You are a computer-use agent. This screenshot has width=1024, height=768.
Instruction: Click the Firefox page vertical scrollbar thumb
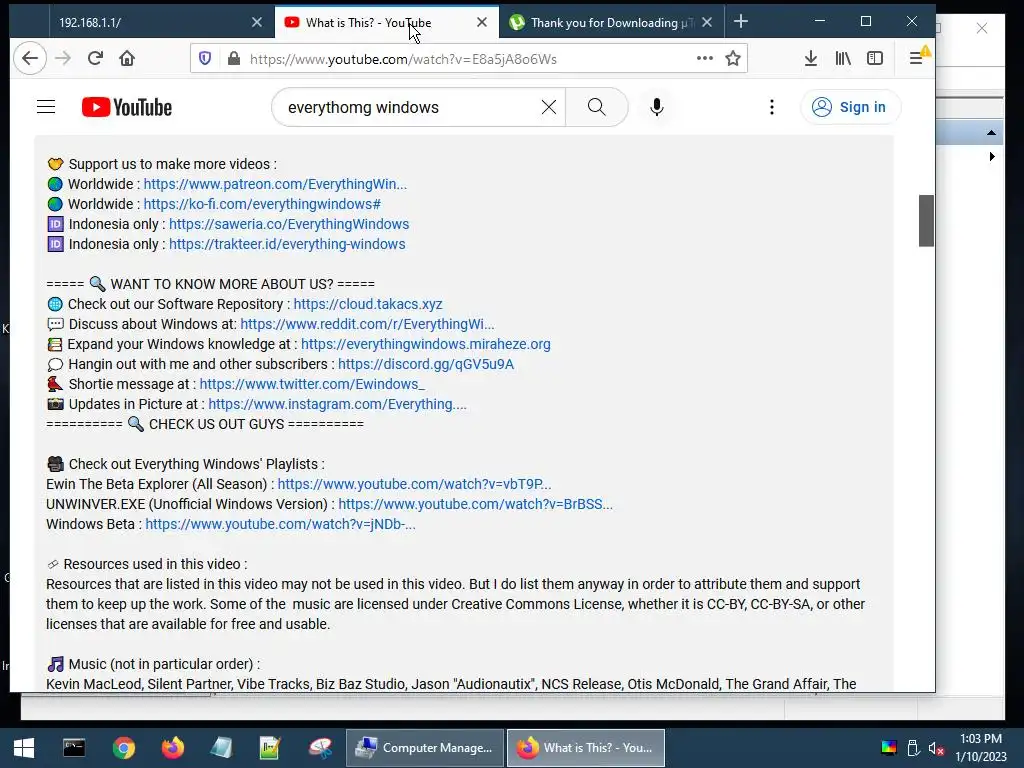point(926,220)
